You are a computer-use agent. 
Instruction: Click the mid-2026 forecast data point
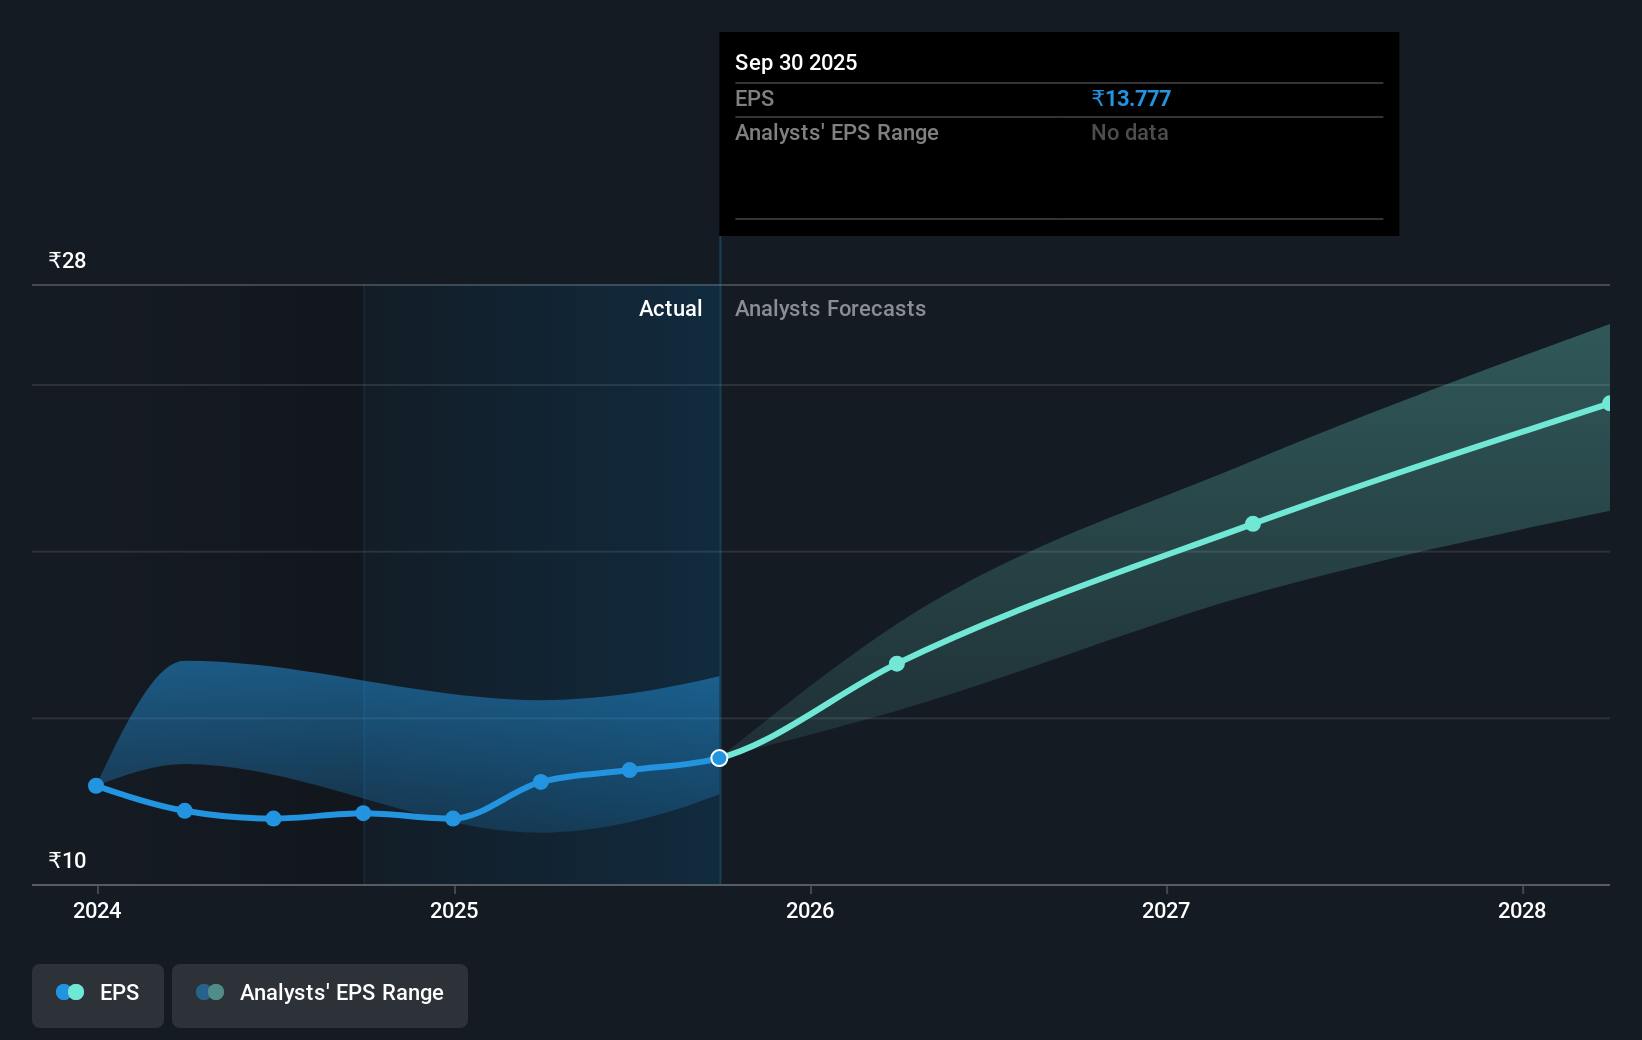(x=897, y=662)
